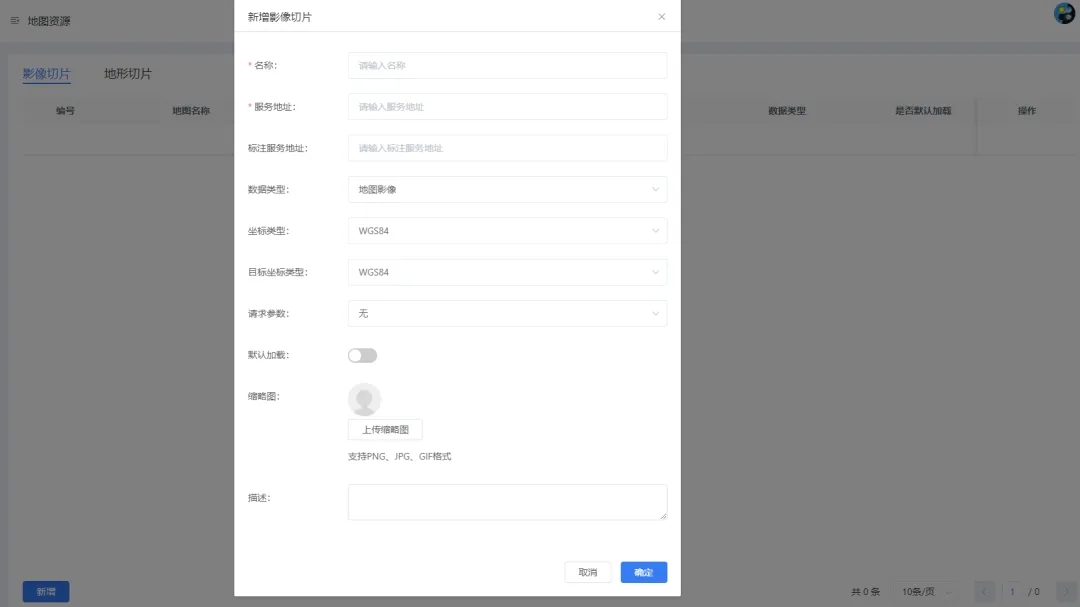1080x607 pixels.
Task: Close the 新增影像切片 dialog with X icon
Action: (x=661, y=17)
